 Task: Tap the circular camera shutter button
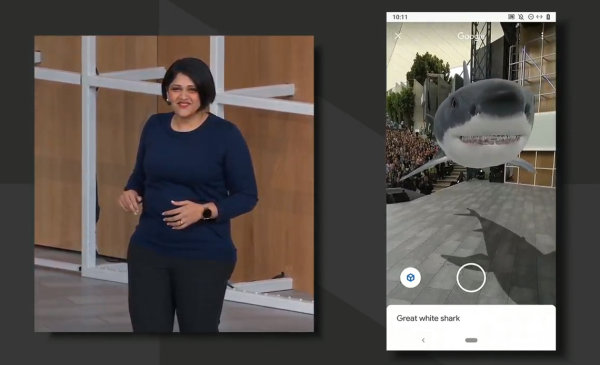471,278
